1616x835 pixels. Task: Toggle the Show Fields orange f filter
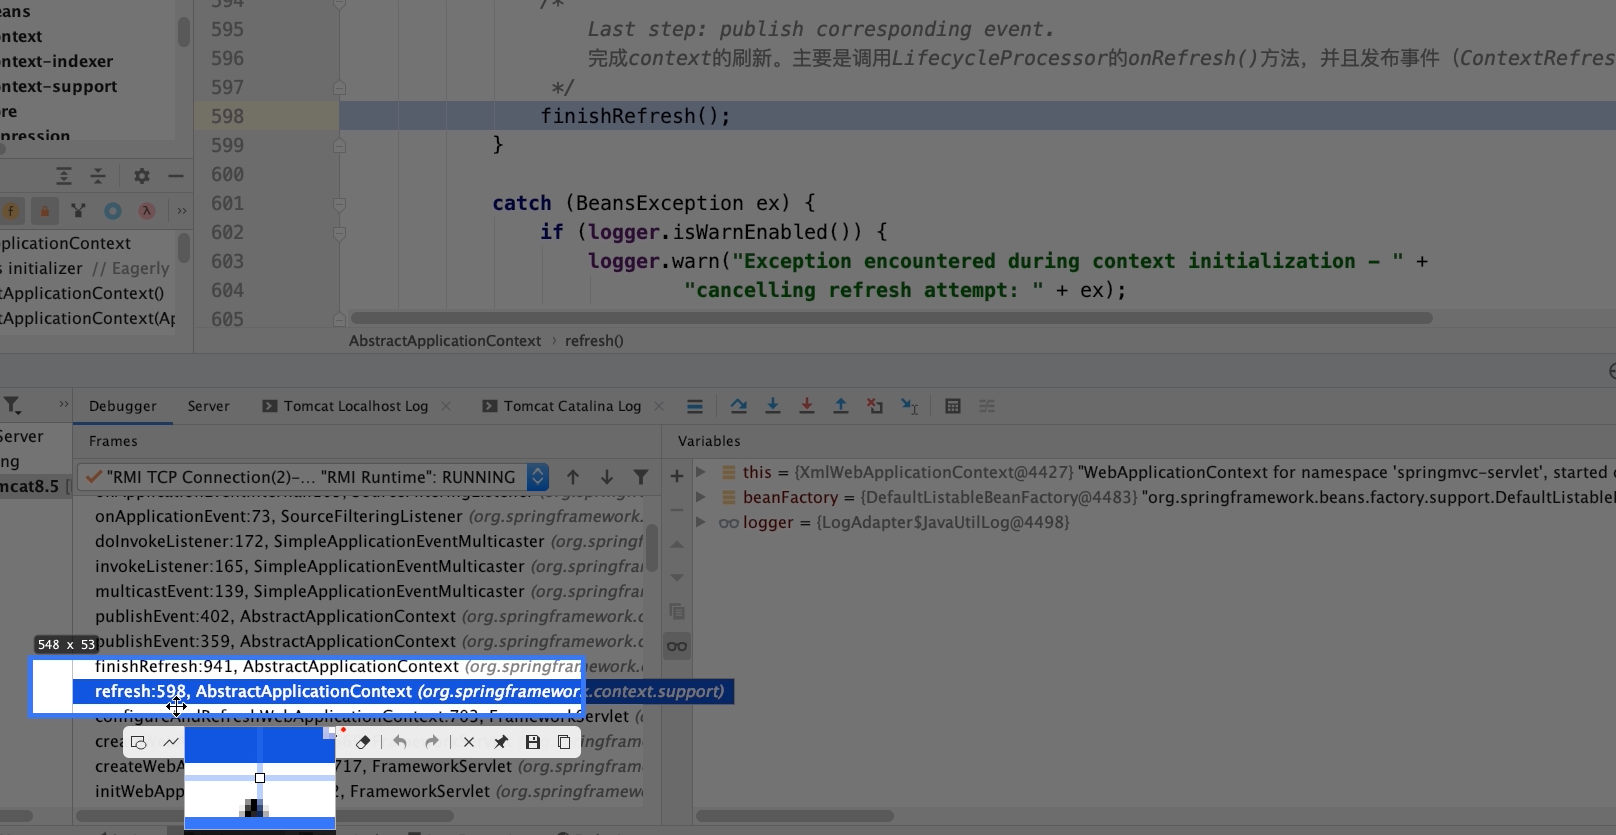[11, 211]
